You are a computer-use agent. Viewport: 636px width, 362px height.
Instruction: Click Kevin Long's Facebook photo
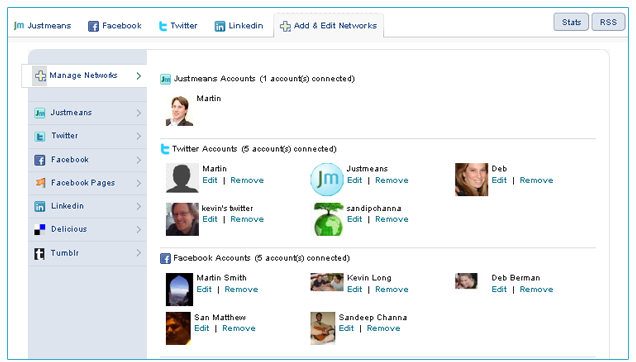(327, 282)
